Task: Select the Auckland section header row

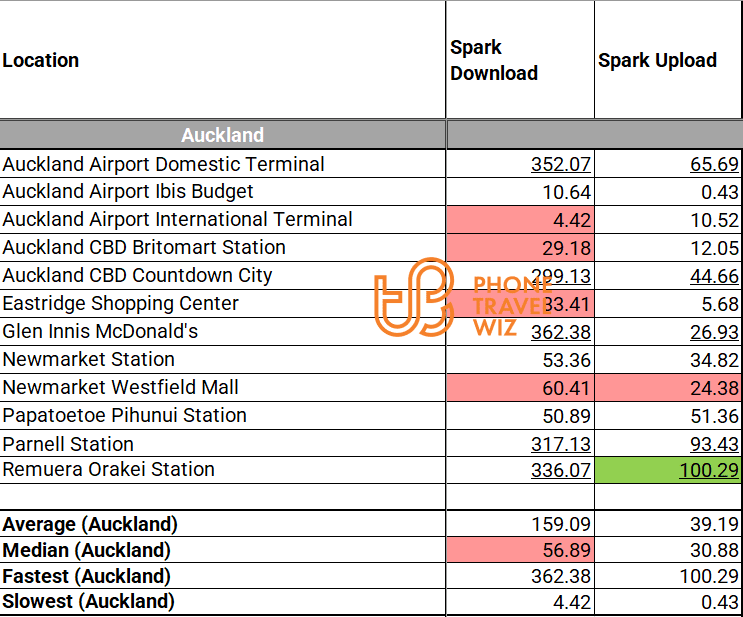Action: click(222, 135)
